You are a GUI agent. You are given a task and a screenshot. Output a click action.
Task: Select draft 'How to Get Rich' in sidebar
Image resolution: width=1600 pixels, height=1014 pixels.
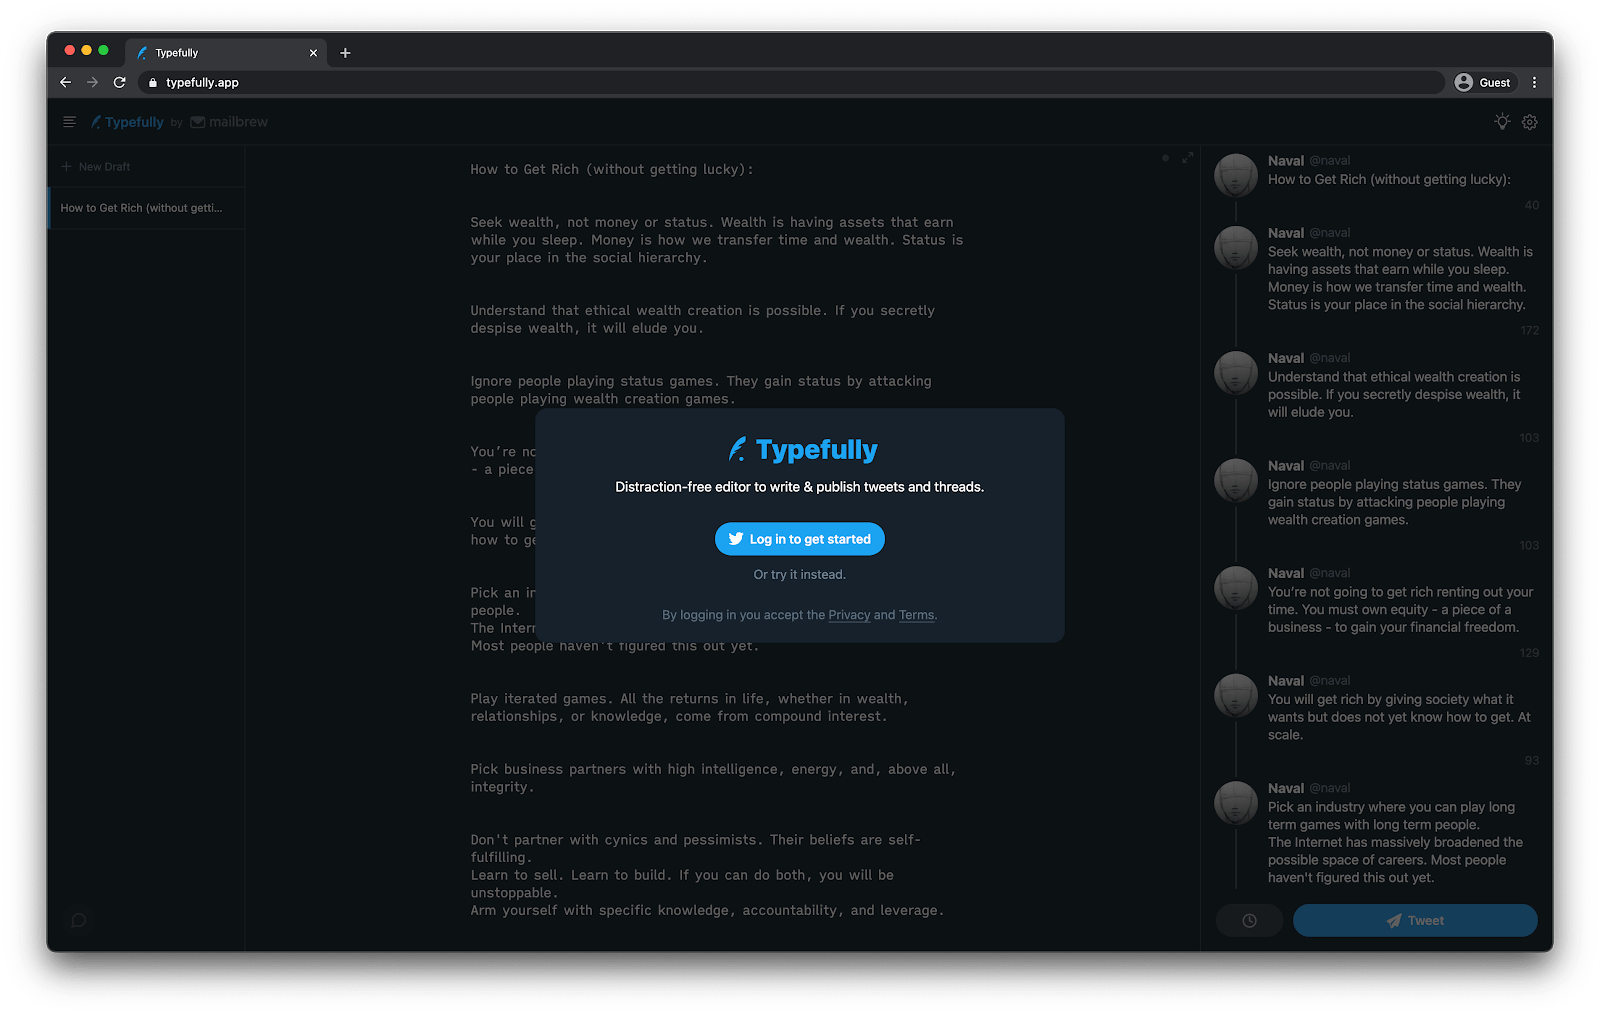(147, 208)
